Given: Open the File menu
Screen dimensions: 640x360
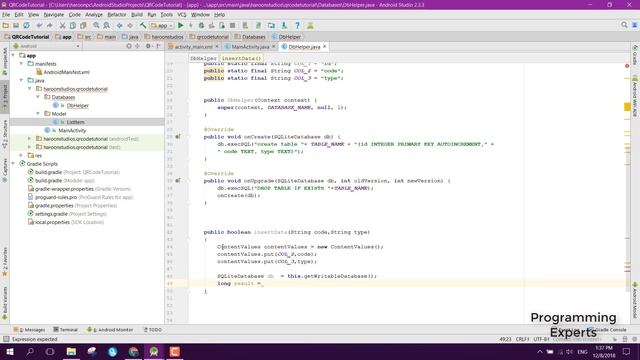Looking at the screenshot, I should (x=6, y=15).
